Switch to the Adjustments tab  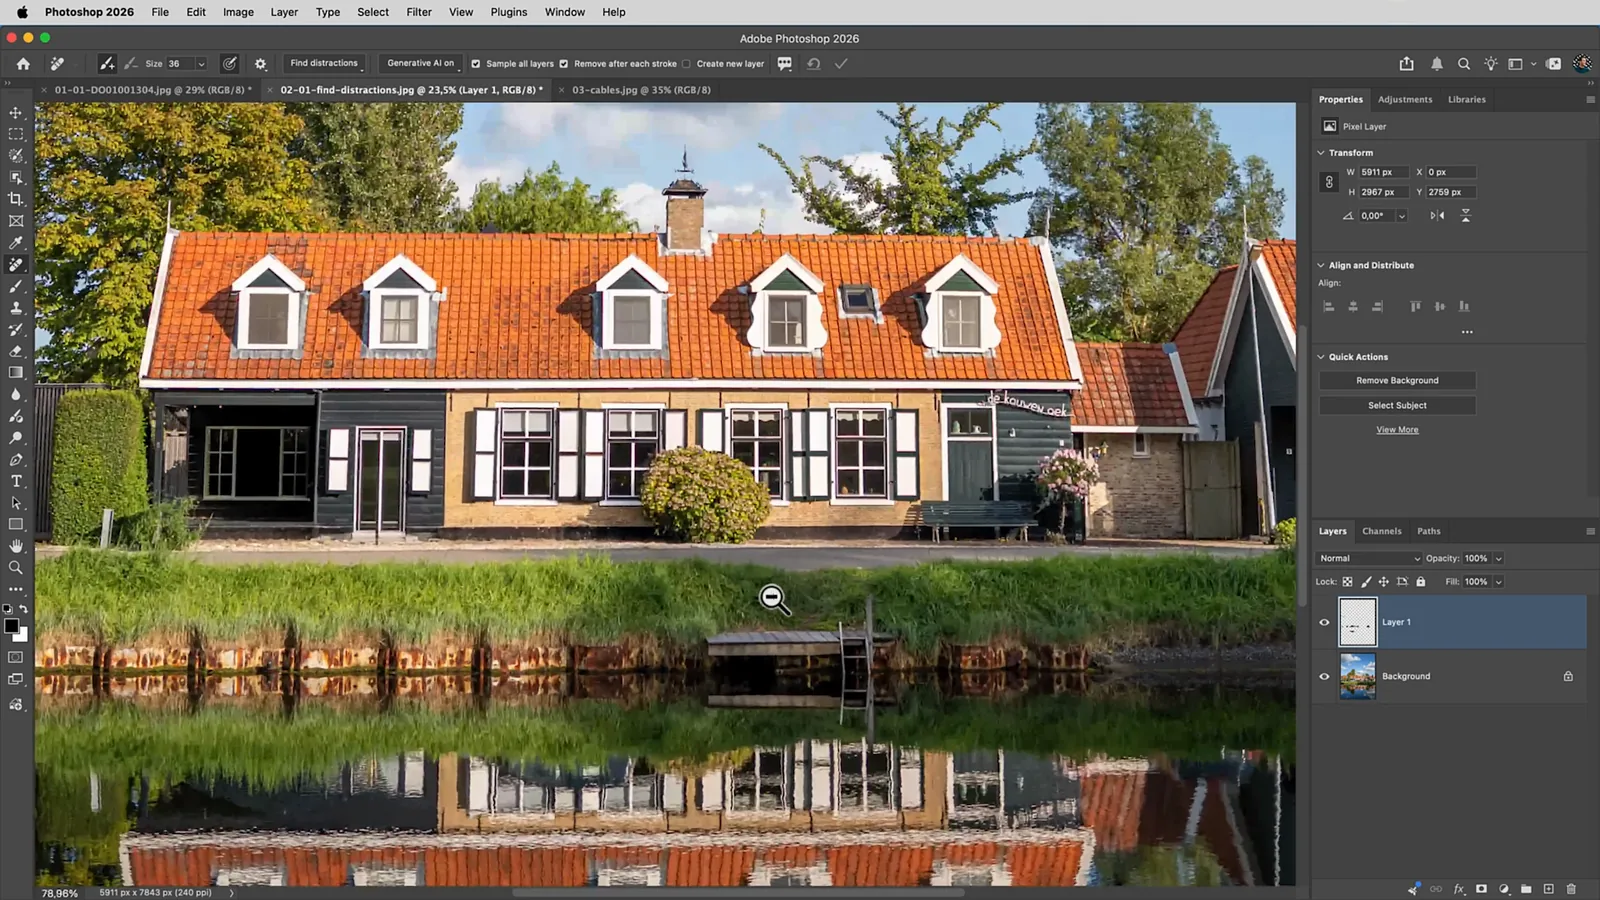[1405, 99]
